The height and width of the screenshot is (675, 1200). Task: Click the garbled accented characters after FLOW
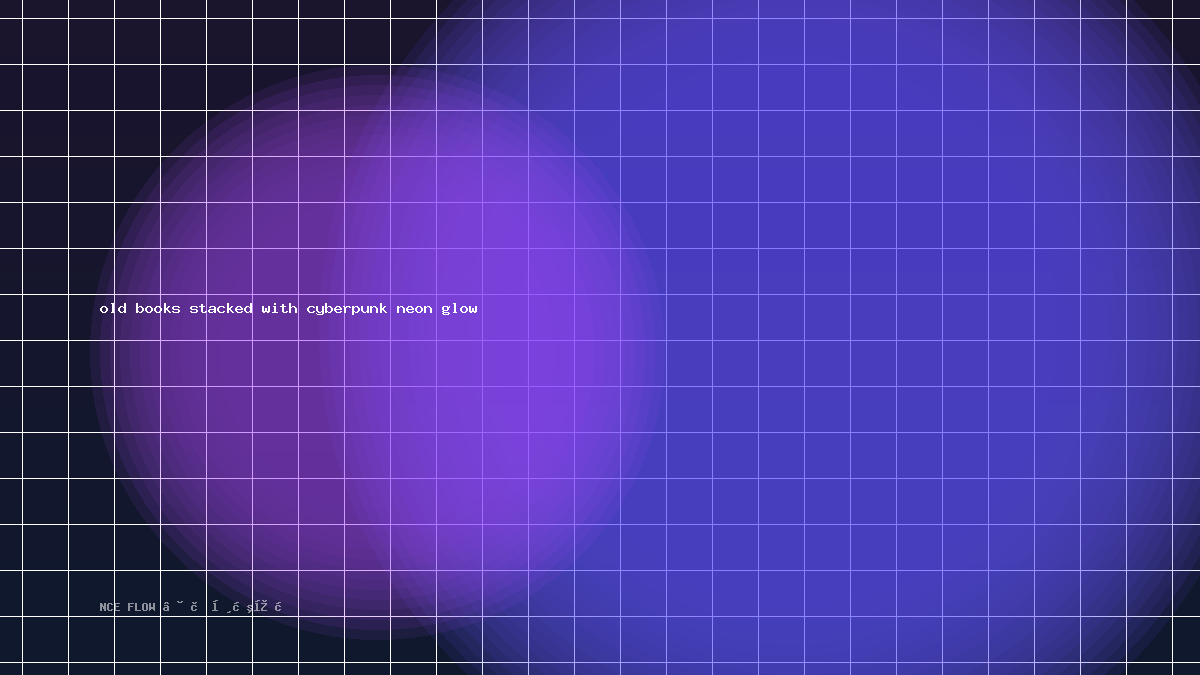pos(222,606)
